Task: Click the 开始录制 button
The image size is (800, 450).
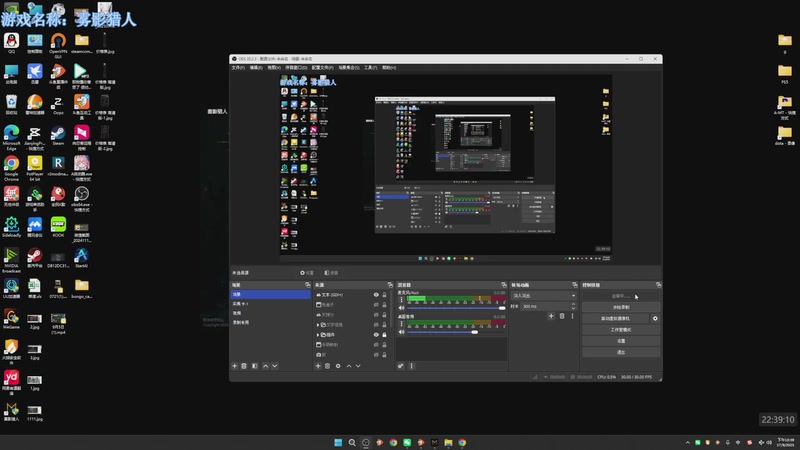Action: click(620, 307)
